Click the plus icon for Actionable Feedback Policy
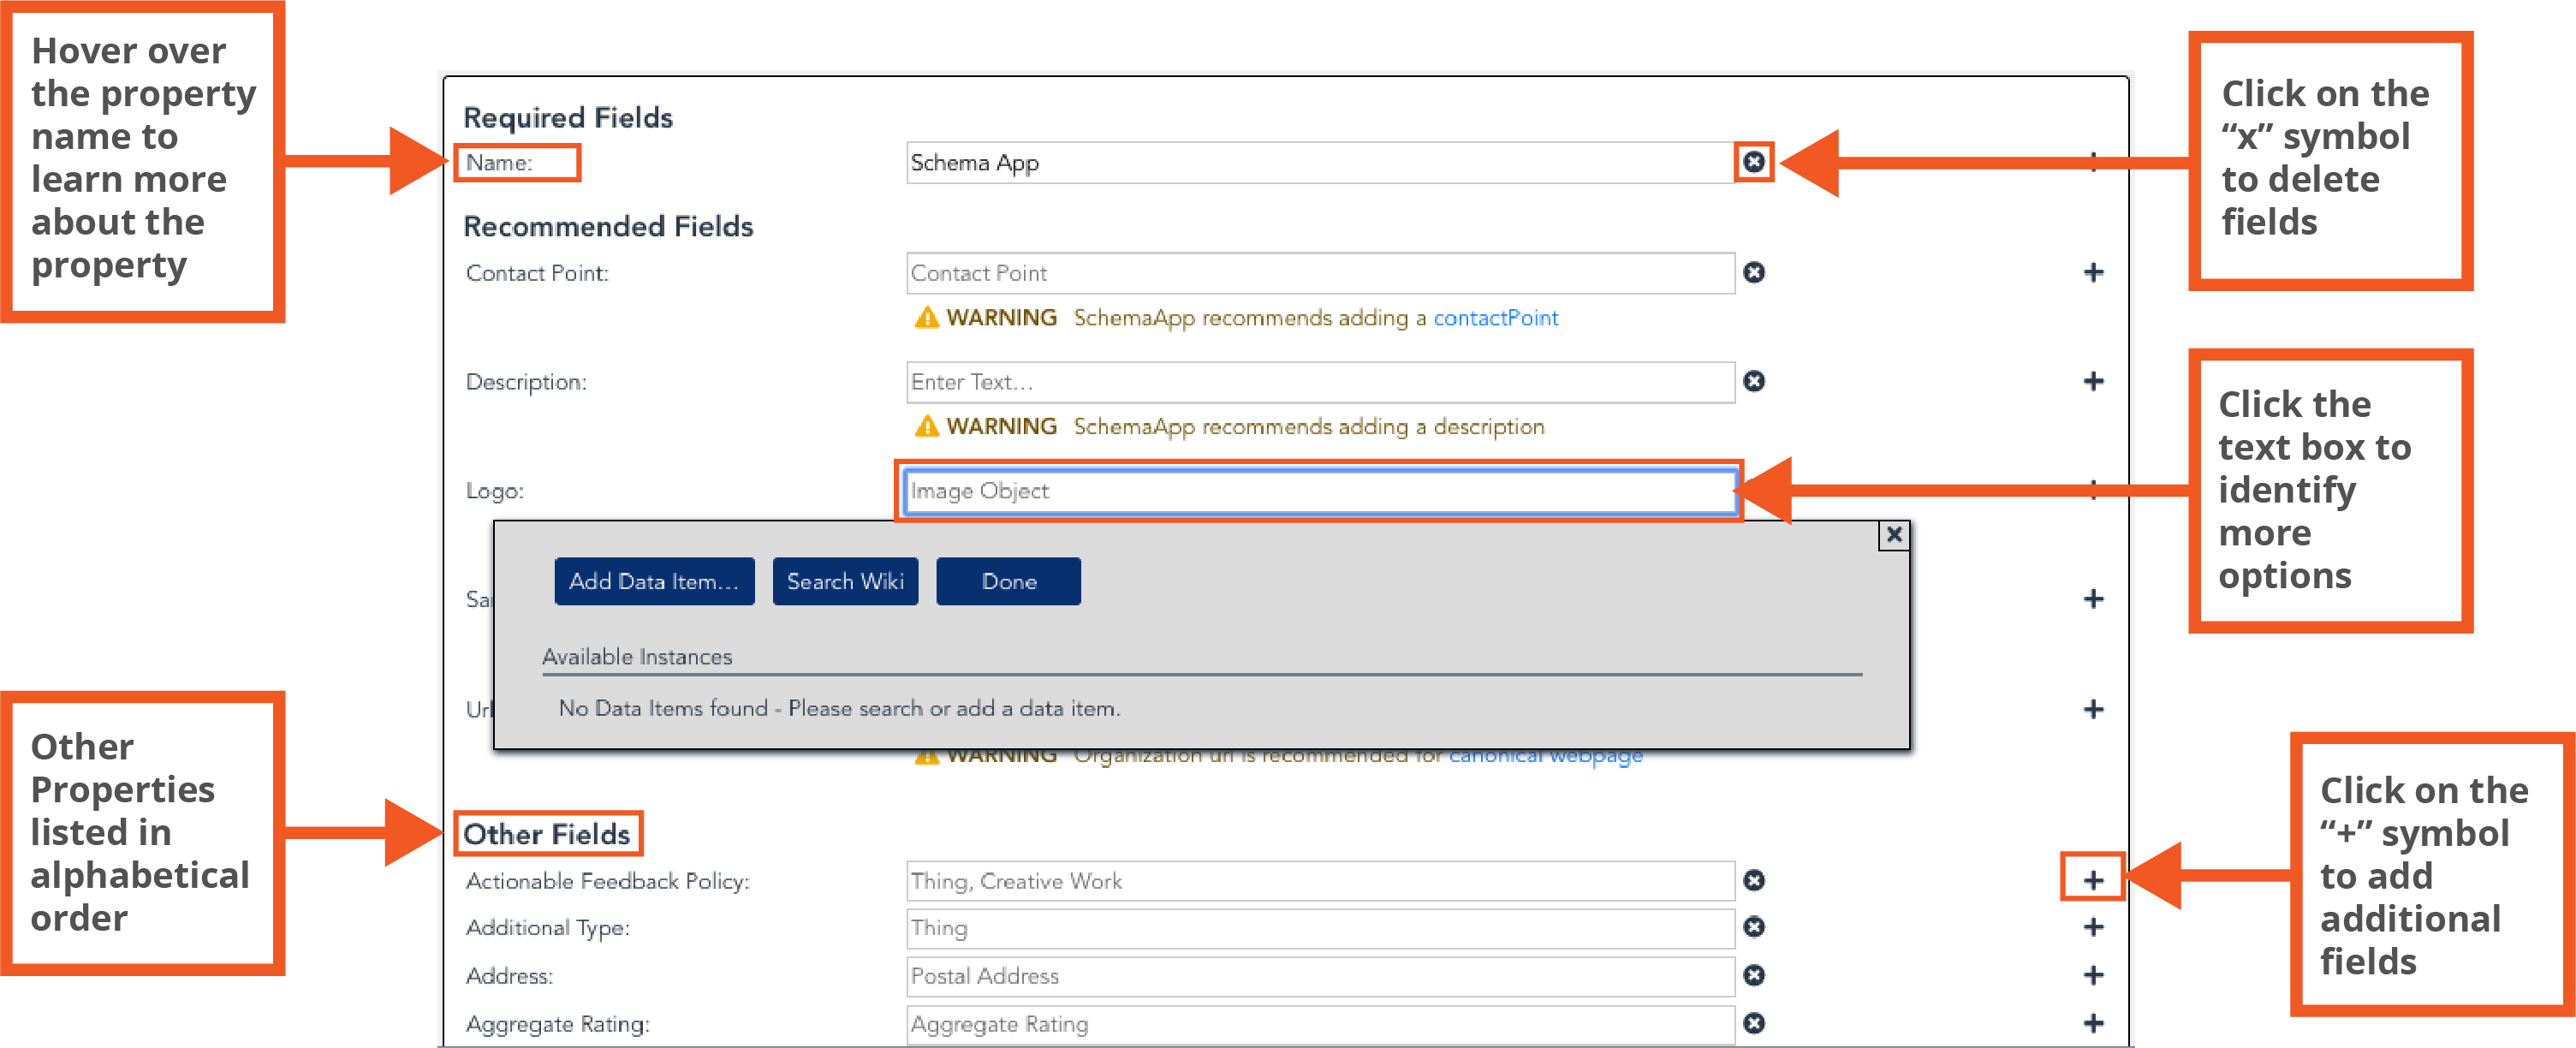This screenshot has height=1048, width=2576. tap(2093, 880)
